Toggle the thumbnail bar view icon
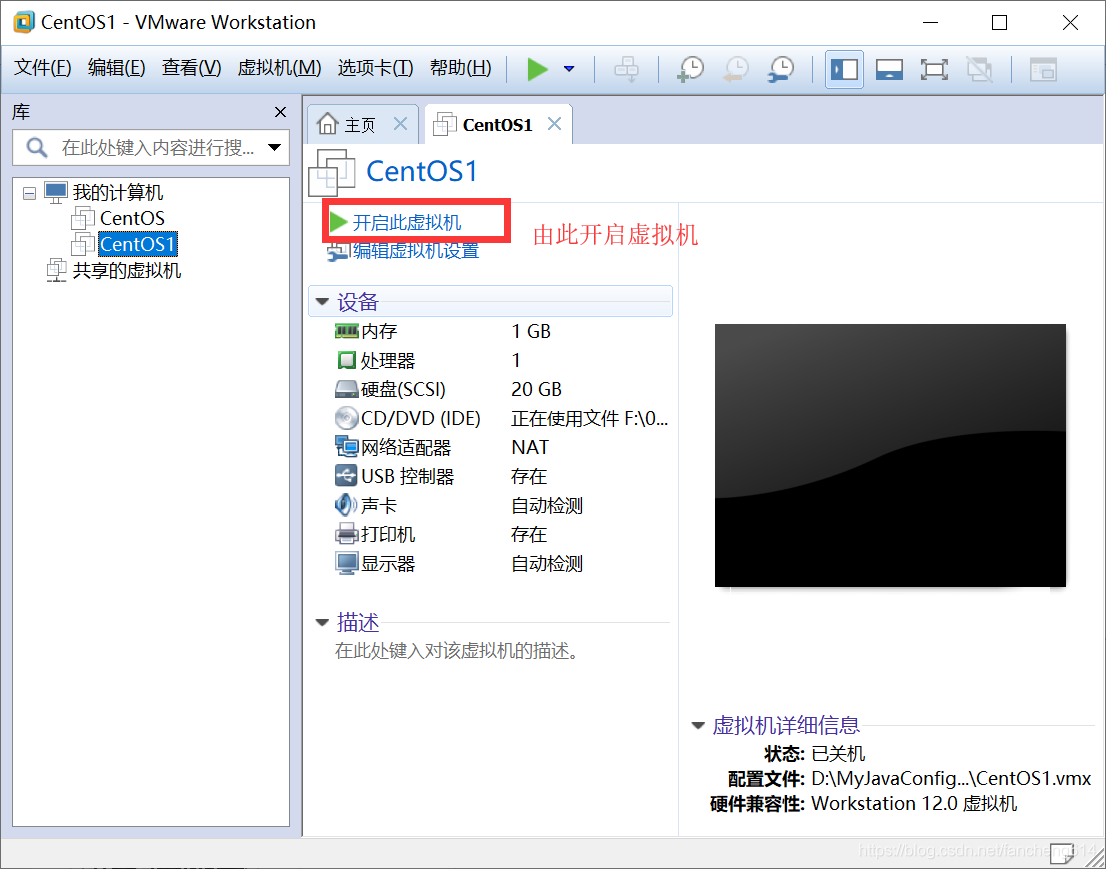The height and width of the screenshot is (869, 1106). (x=889, y=69)
